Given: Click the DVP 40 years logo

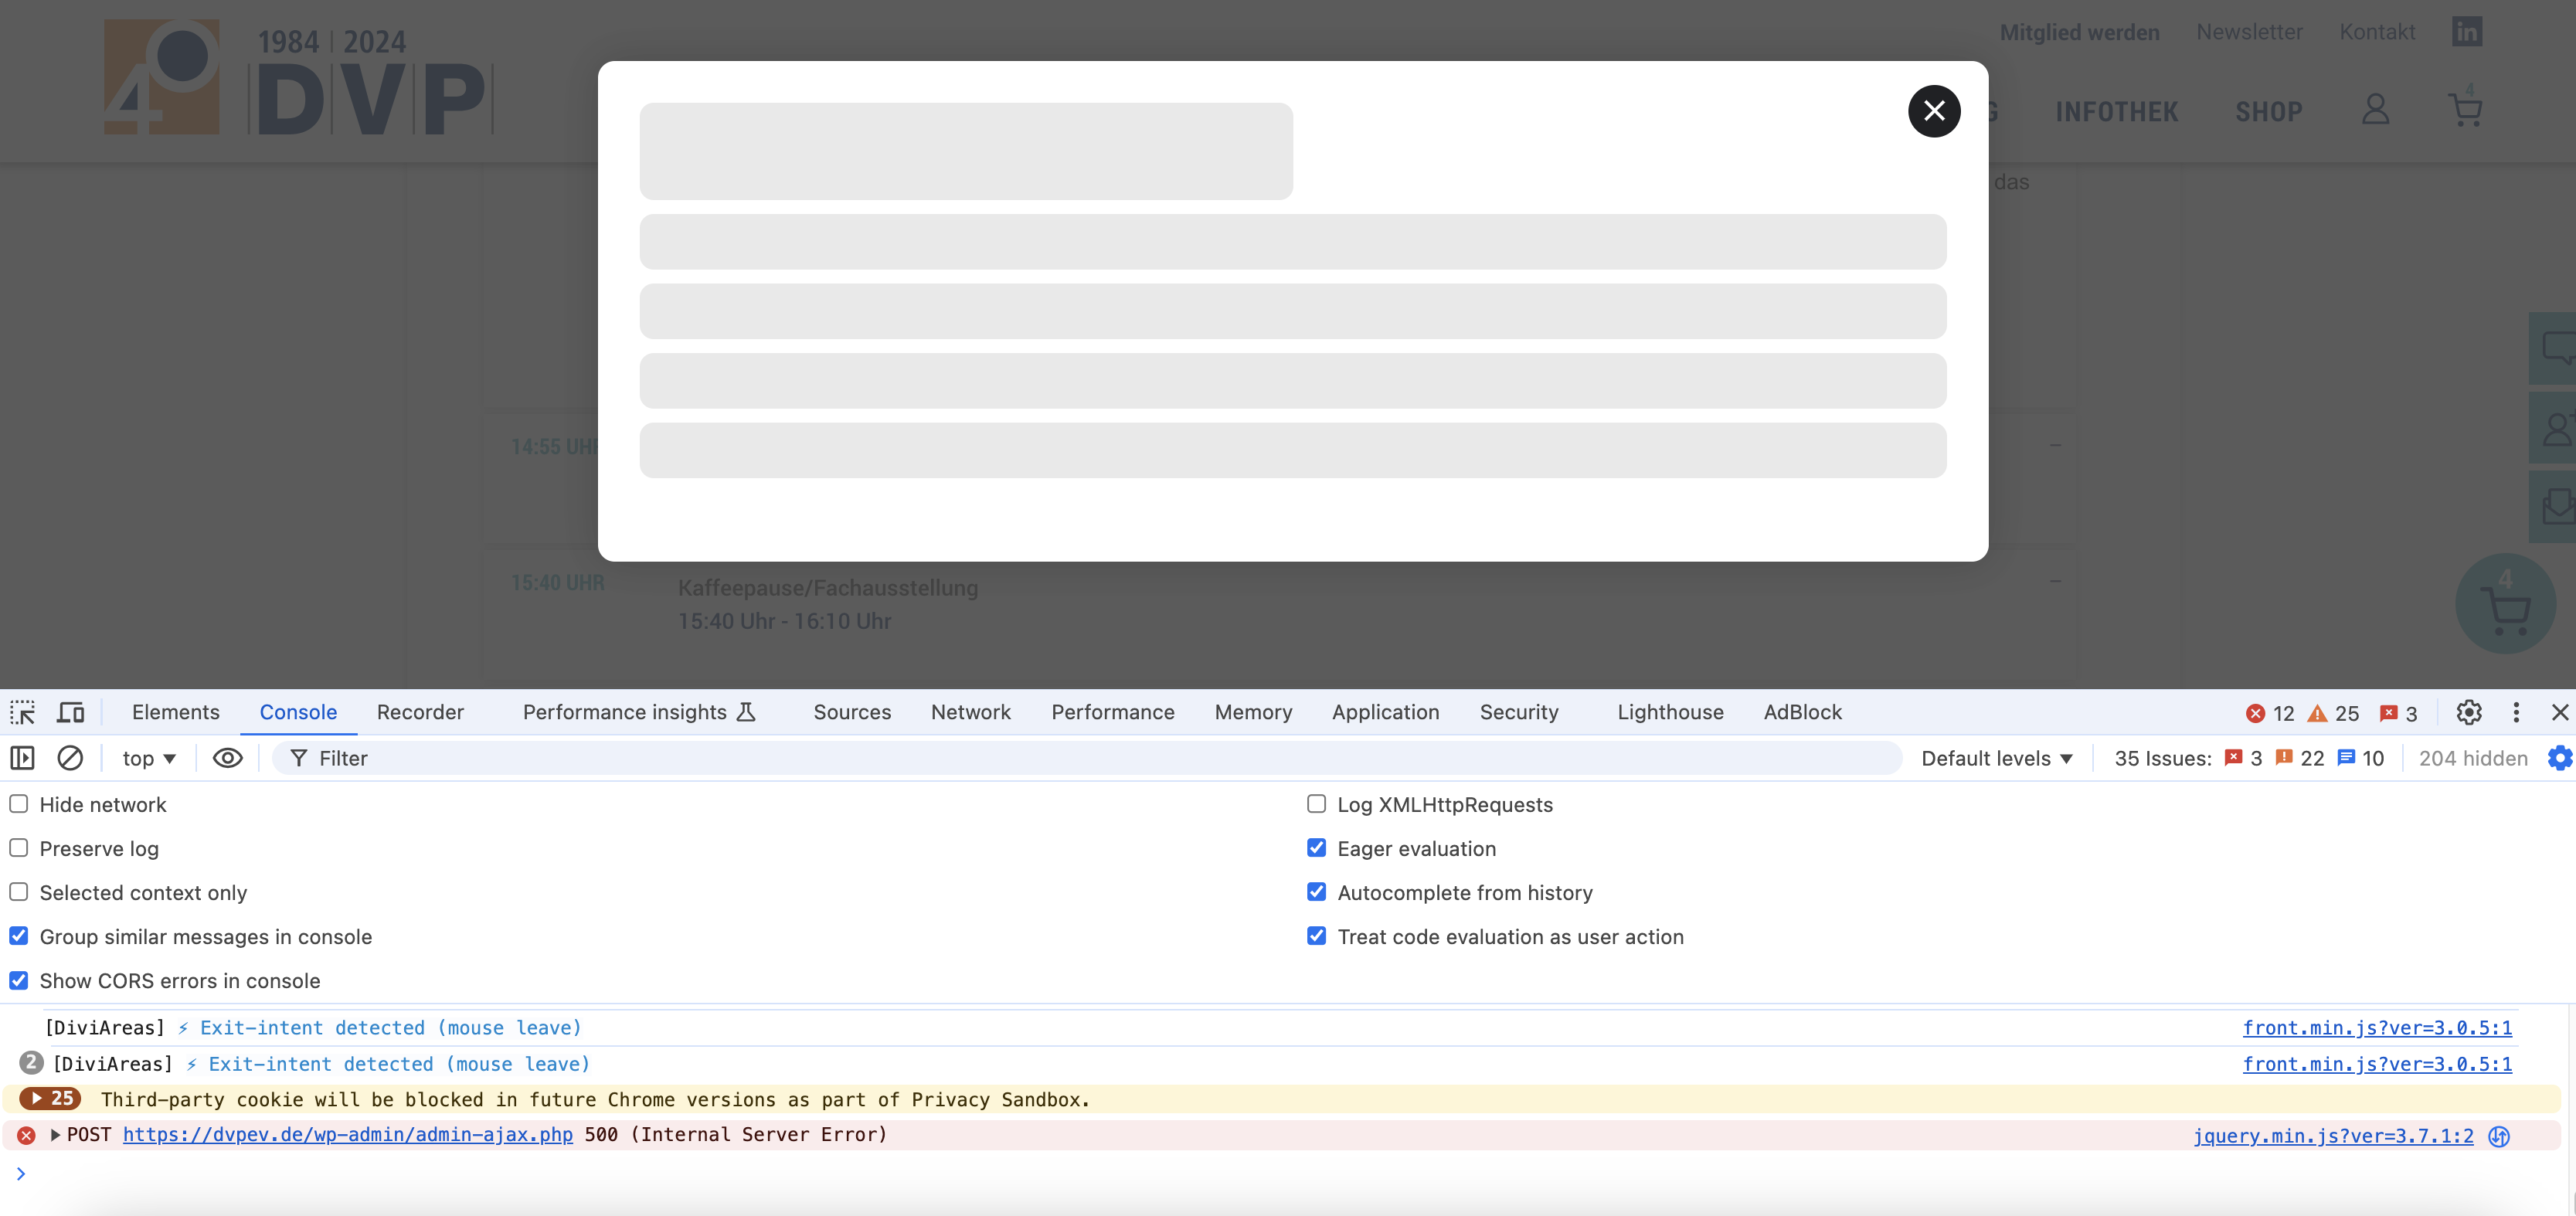Looking at the screenshot, I should coord(298,78).
